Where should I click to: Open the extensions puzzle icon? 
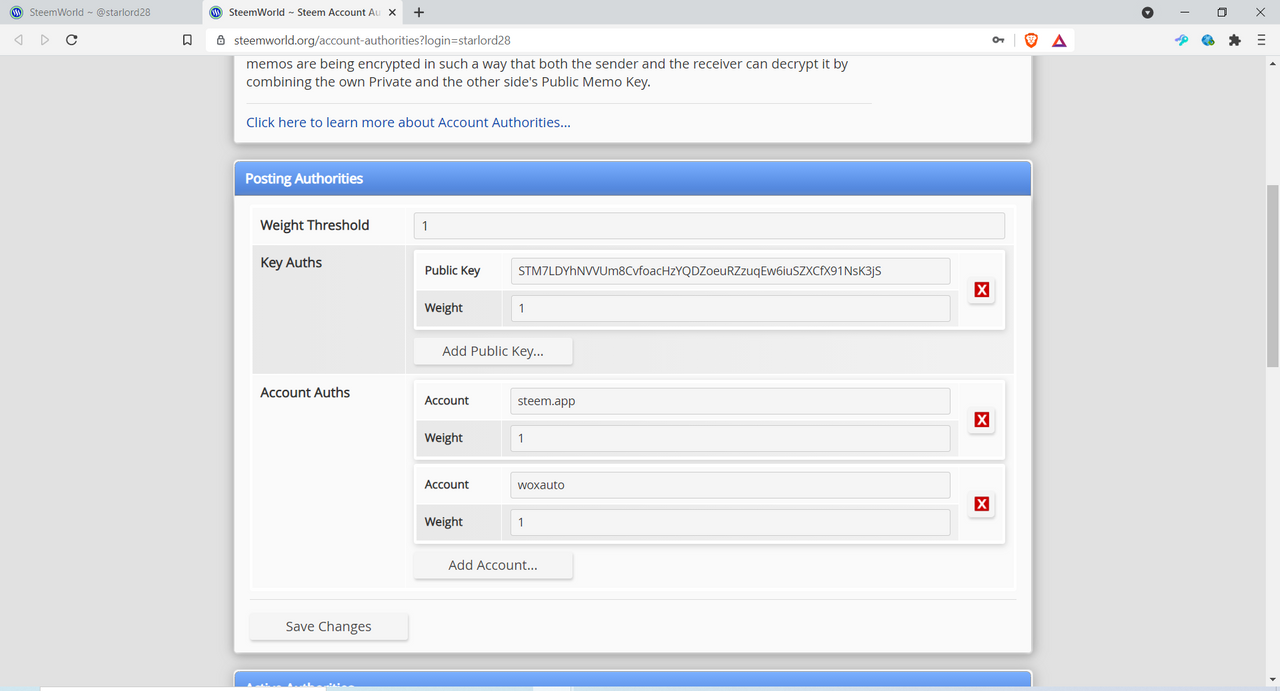[1235, 40]
